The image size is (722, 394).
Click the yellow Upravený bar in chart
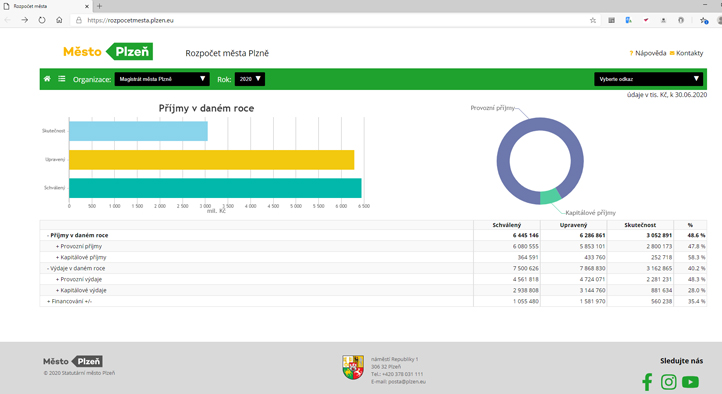[212, 160]
